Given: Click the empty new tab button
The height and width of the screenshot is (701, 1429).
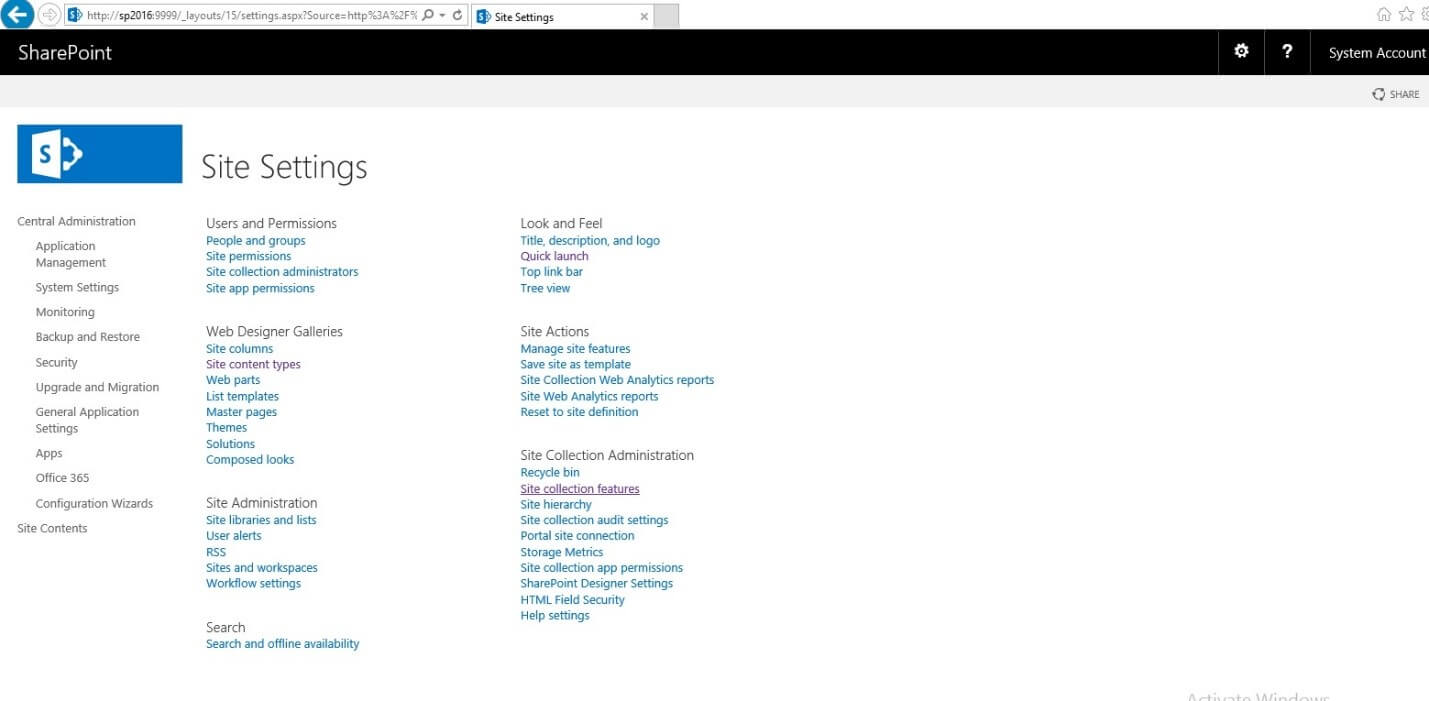Looking at the screenshot, I should [667, 16].
